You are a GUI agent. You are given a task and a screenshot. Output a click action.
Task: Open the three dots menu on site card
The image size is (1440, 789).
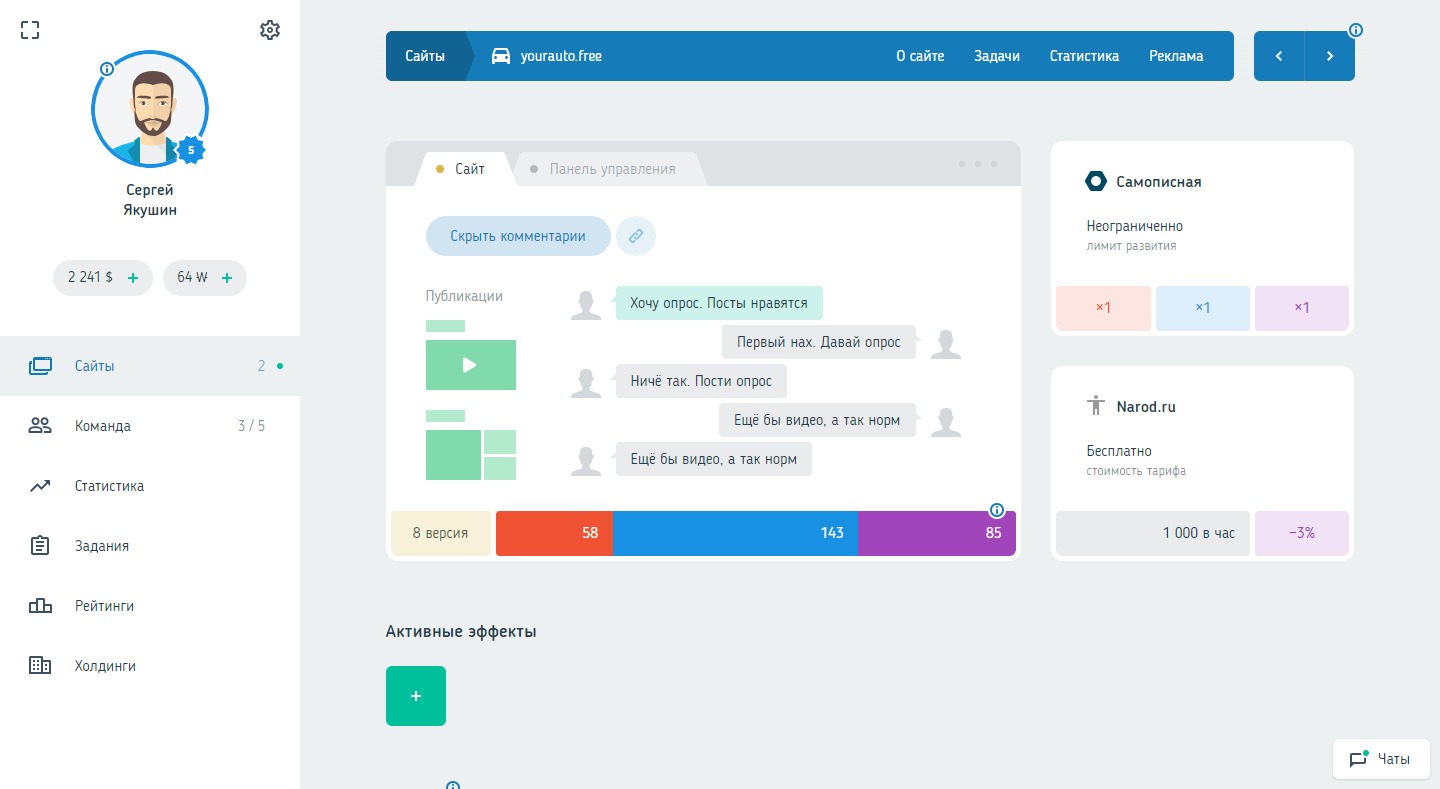click(977, 164)
